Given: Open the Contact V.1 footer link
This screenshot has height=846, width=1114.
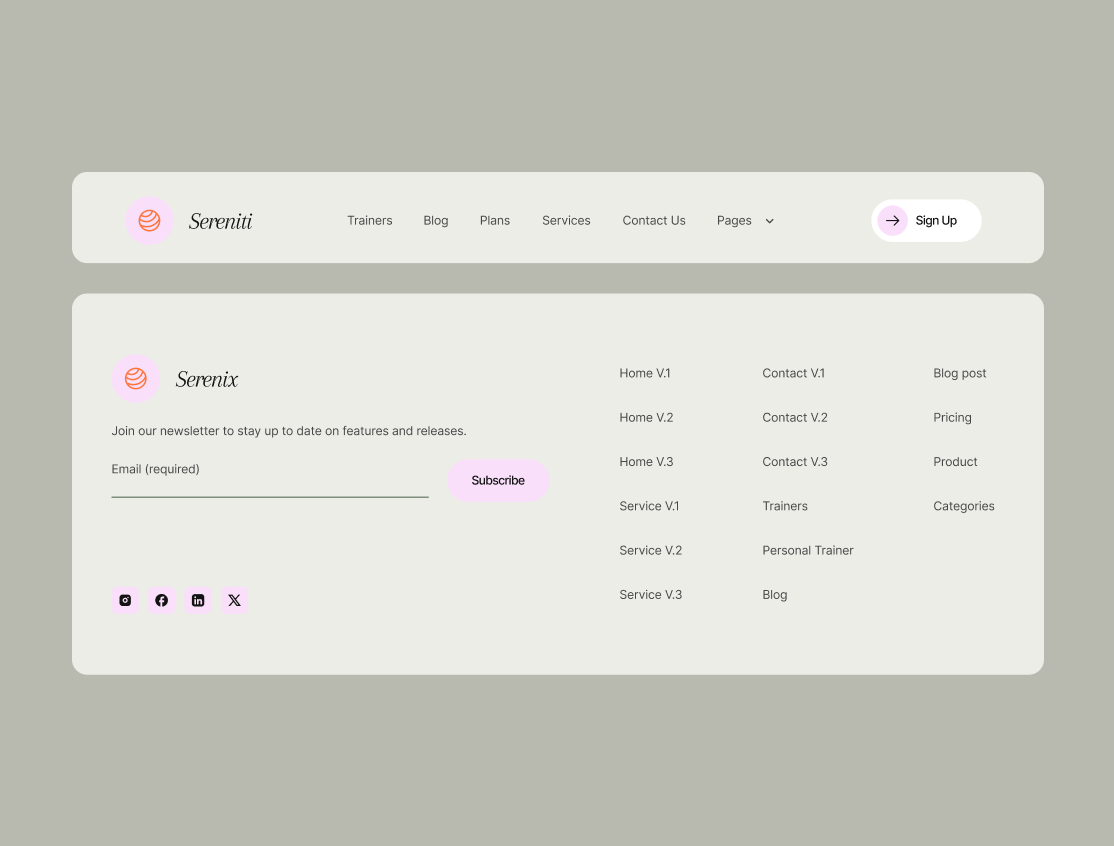Looking at the screenshot, I should [793, 374].
